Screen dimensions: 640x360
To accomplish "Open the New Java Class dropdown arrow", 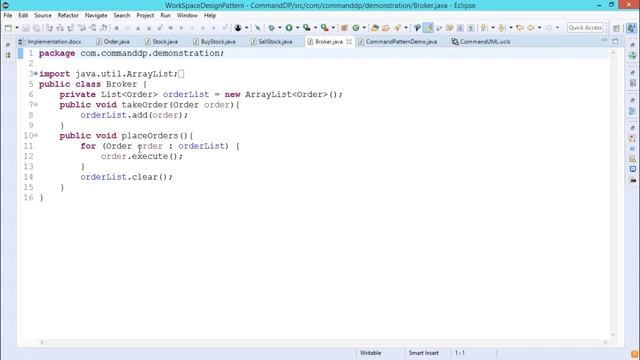I will 364,28.
